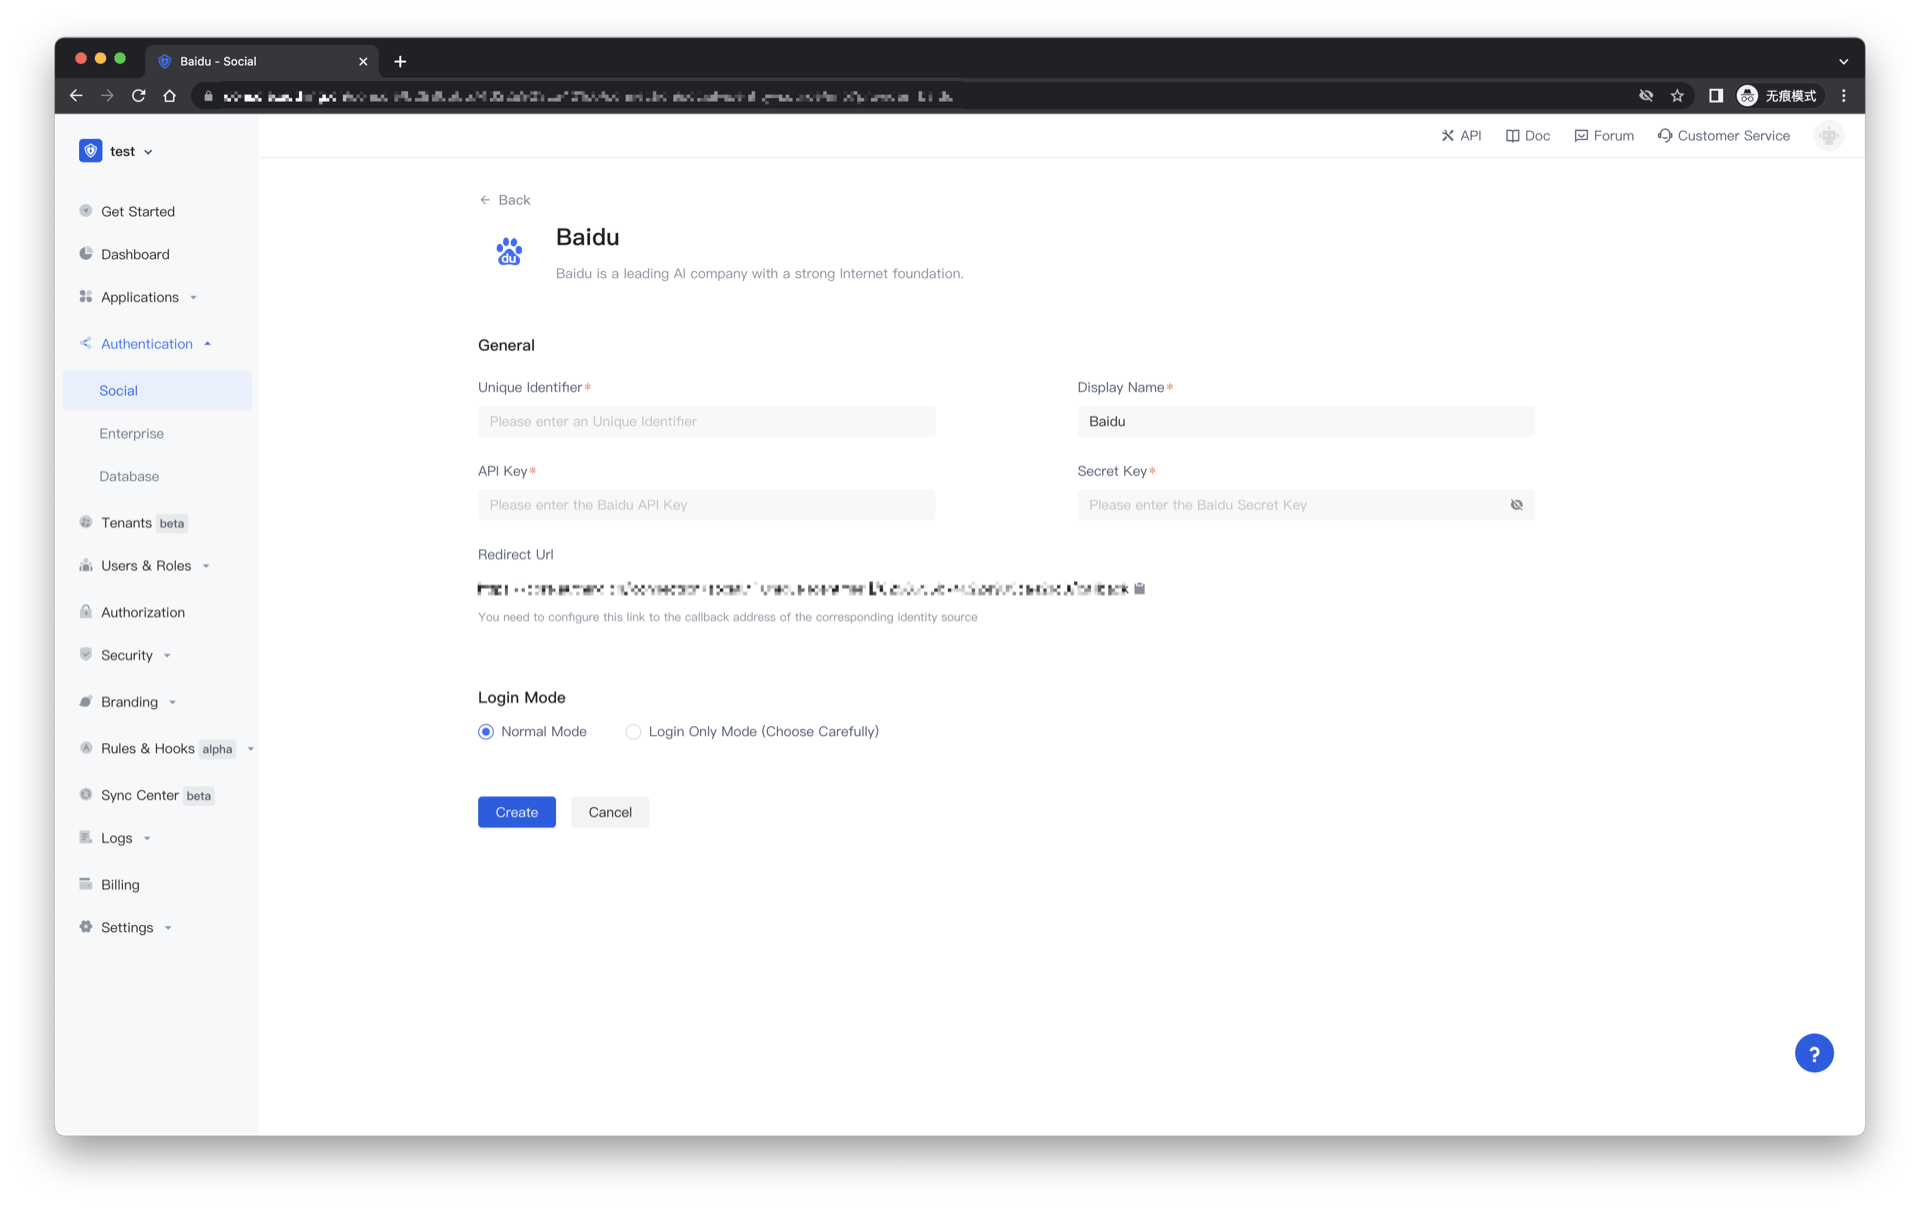Go Back using the back link
The height and width of the screenshot is (1208, 1920).
[505, 199]
